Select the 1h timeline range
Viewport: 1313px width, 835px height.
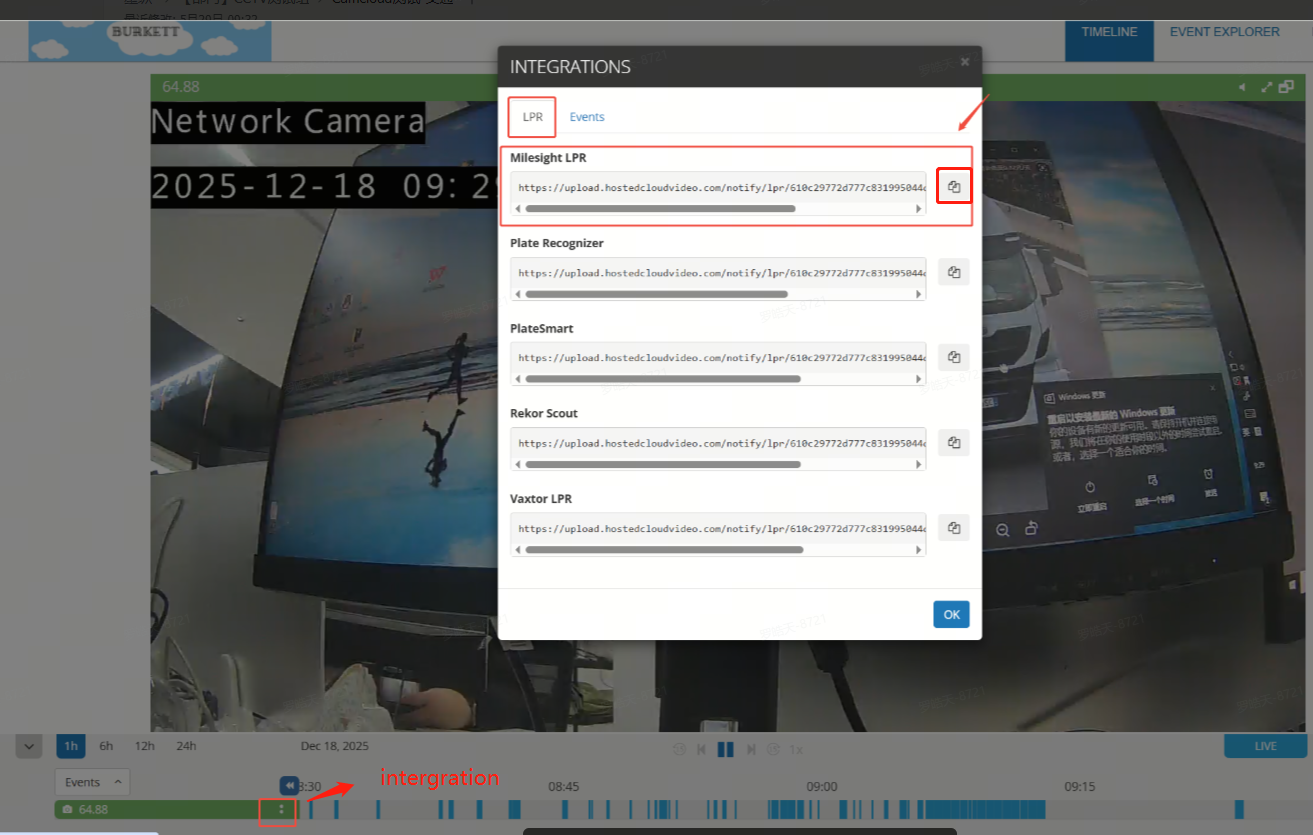click(71, 746)
